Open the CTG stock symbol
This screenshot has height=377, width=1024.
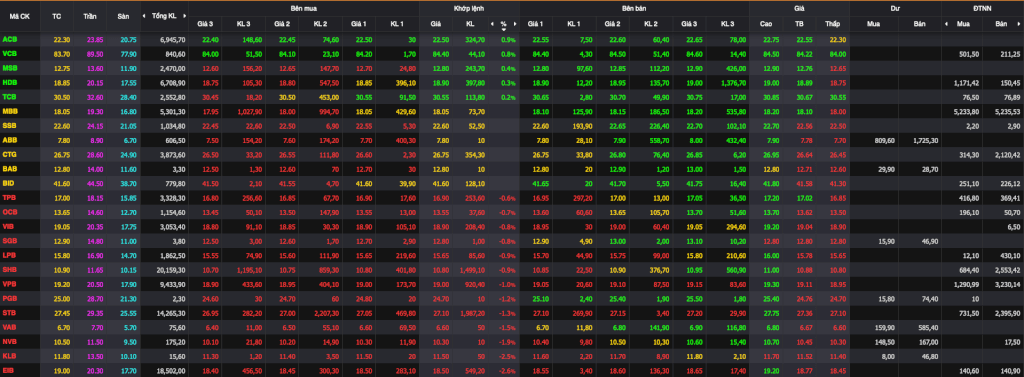click(10, 154)
